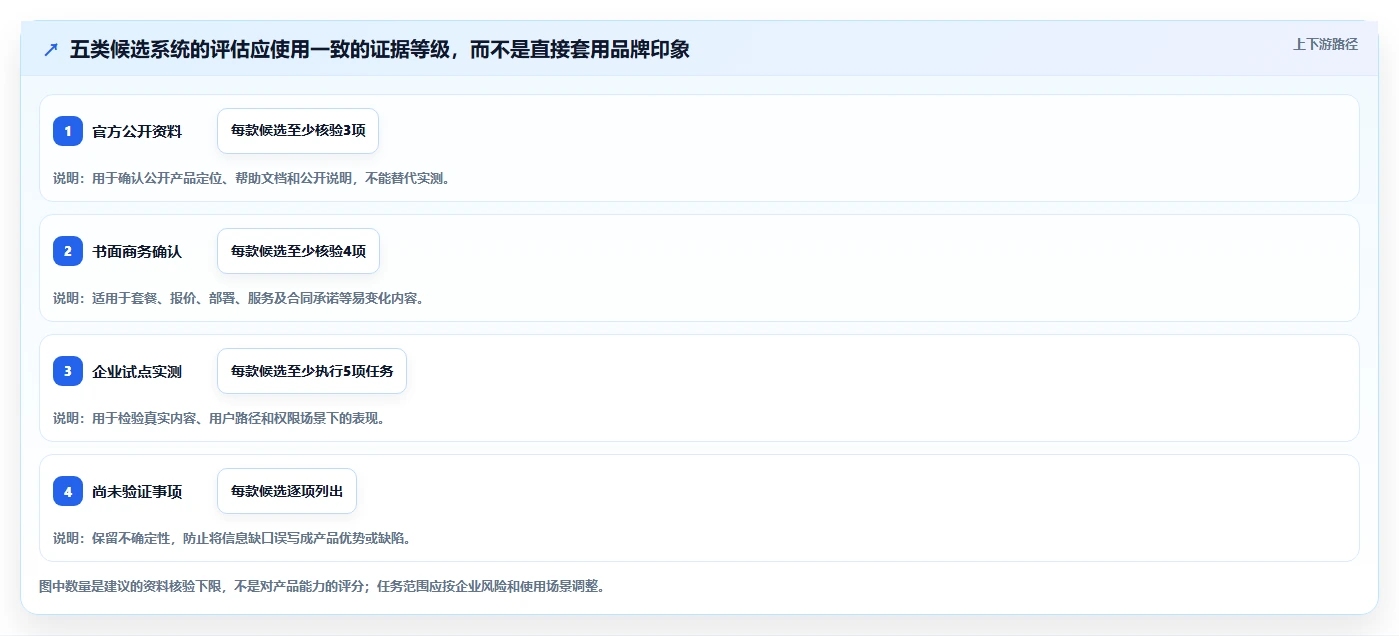Screen dimensions: 1399x636
Task: Click the description 保留不确定性 line
Action: click(232, 538)
